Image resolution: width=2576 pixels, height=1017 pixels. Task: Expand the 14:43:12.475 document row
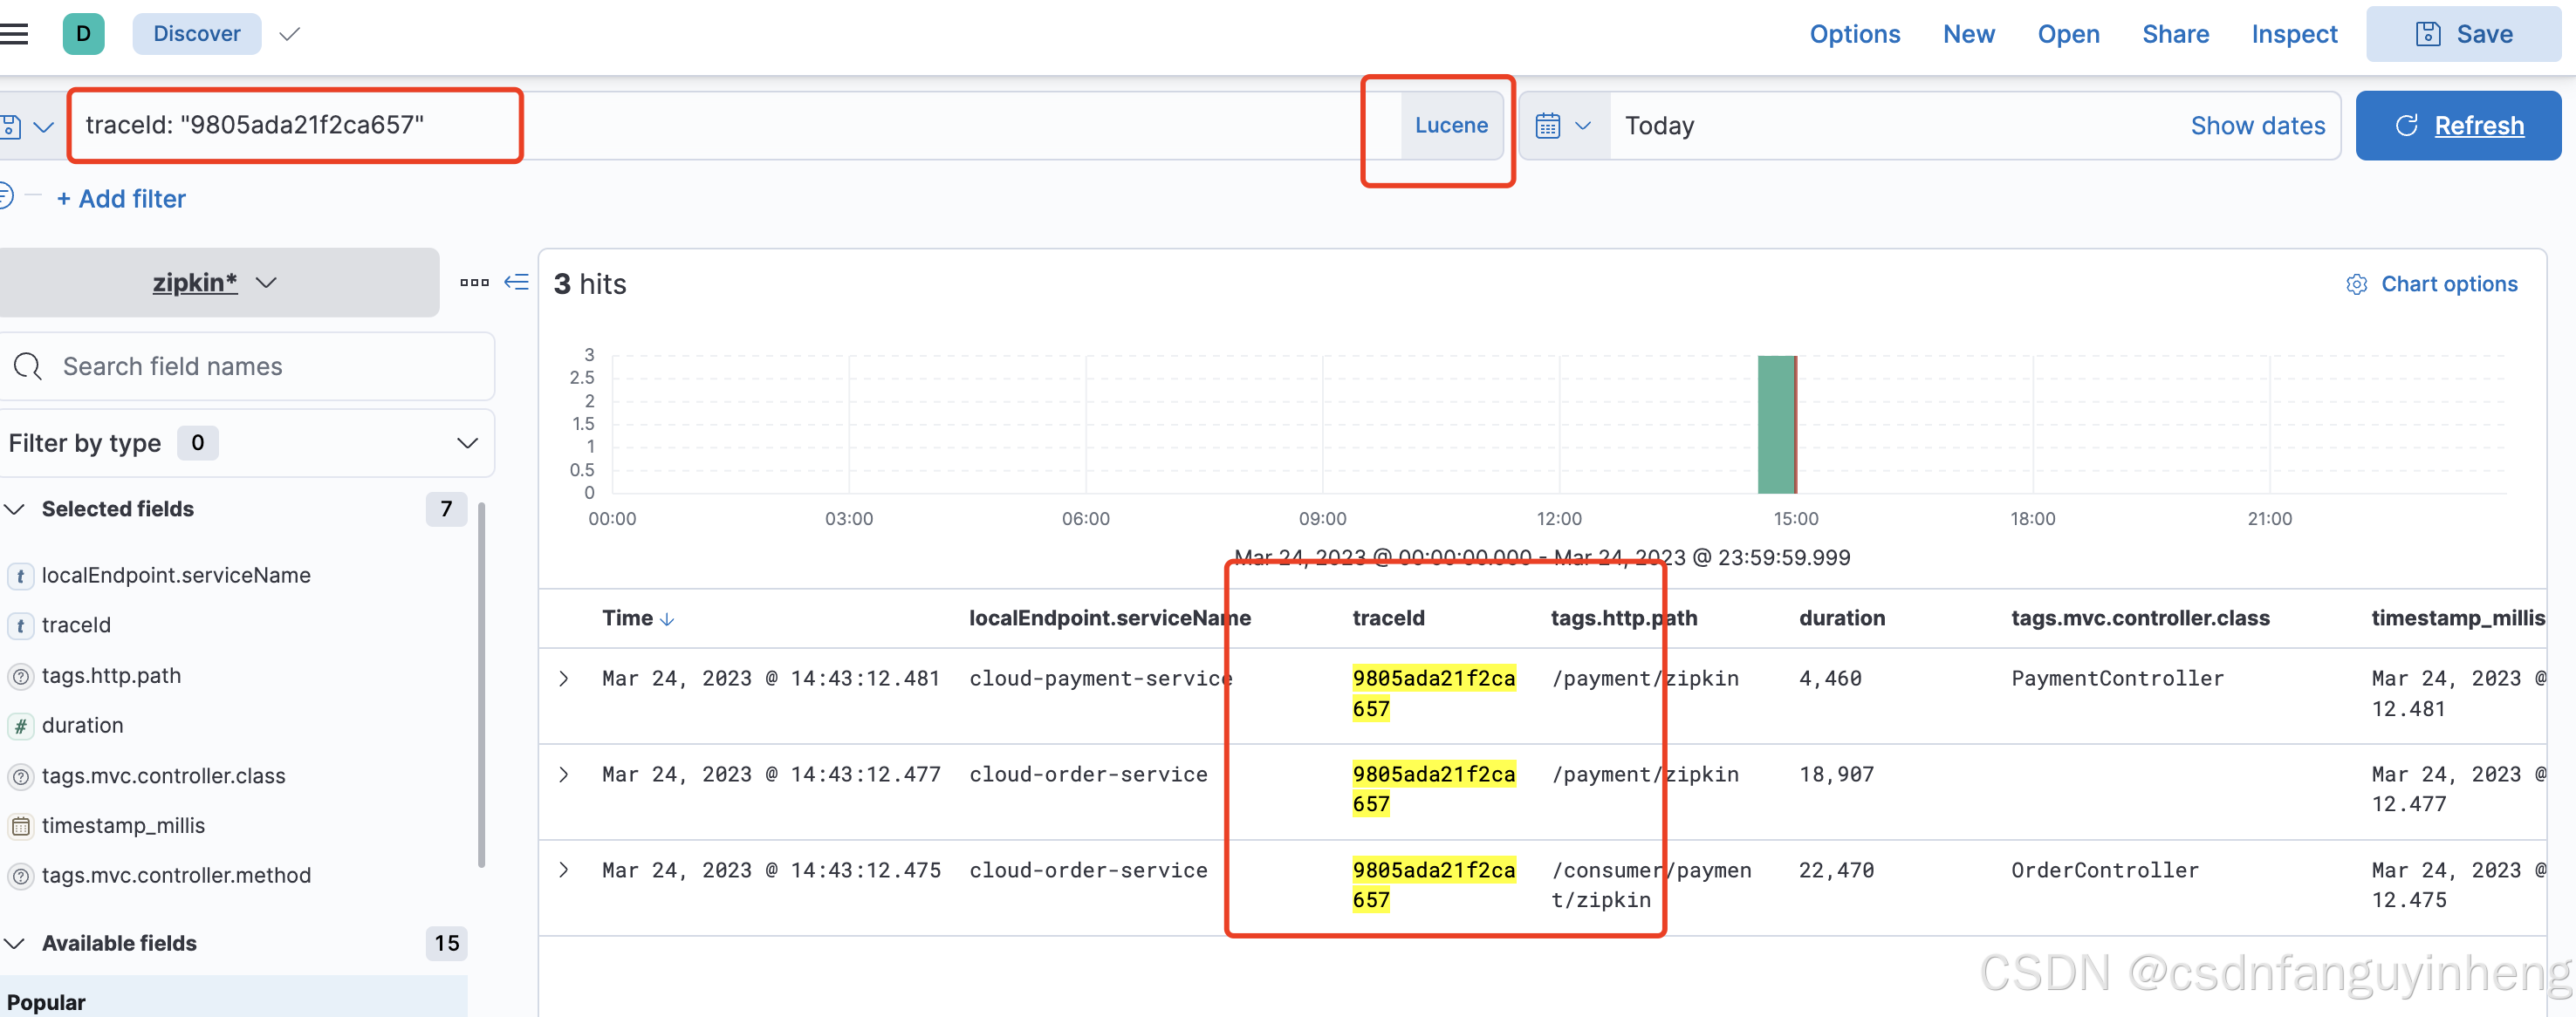pyautogui.click(x=564, y=870)
